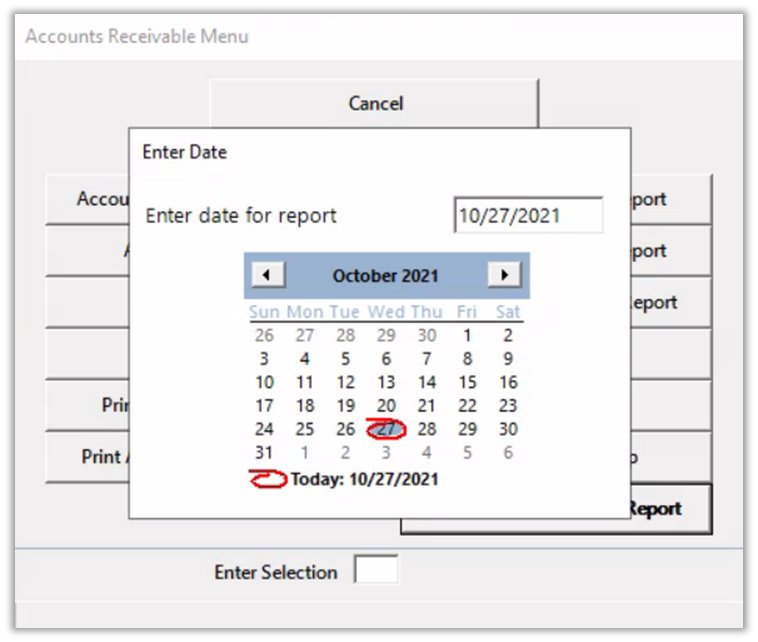The height and width of the screenshot is (642, 758).
Task: Click September 26 in the leading row
Action: 264,335
